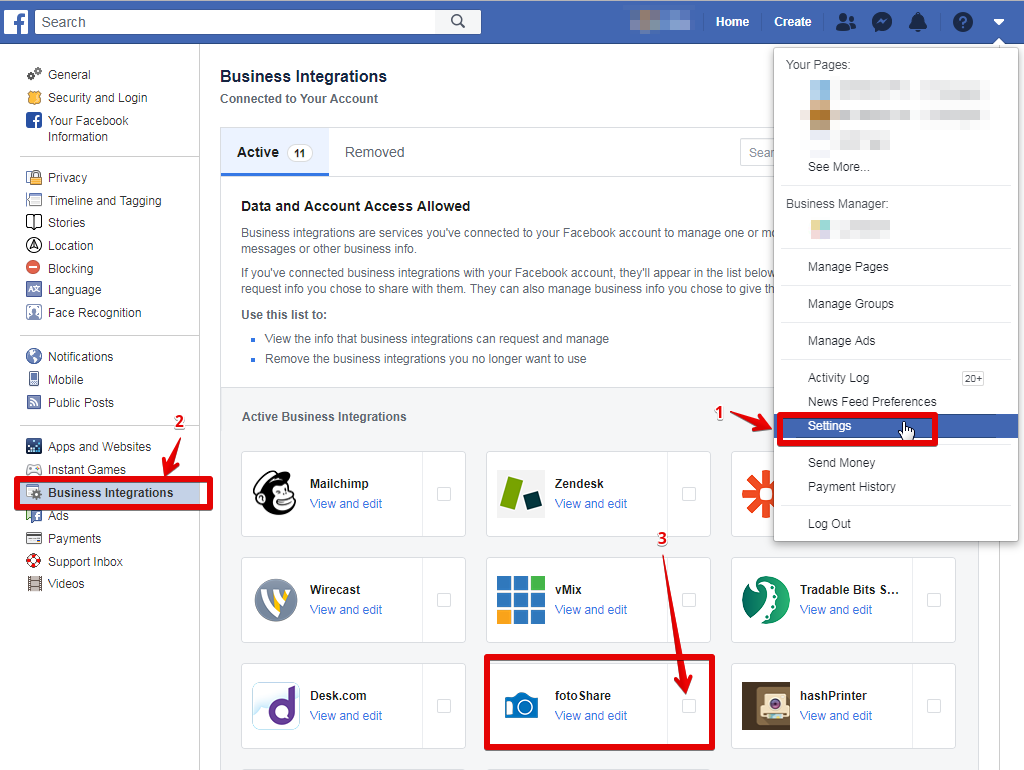Open Face Recognition icon

(34, 312)
